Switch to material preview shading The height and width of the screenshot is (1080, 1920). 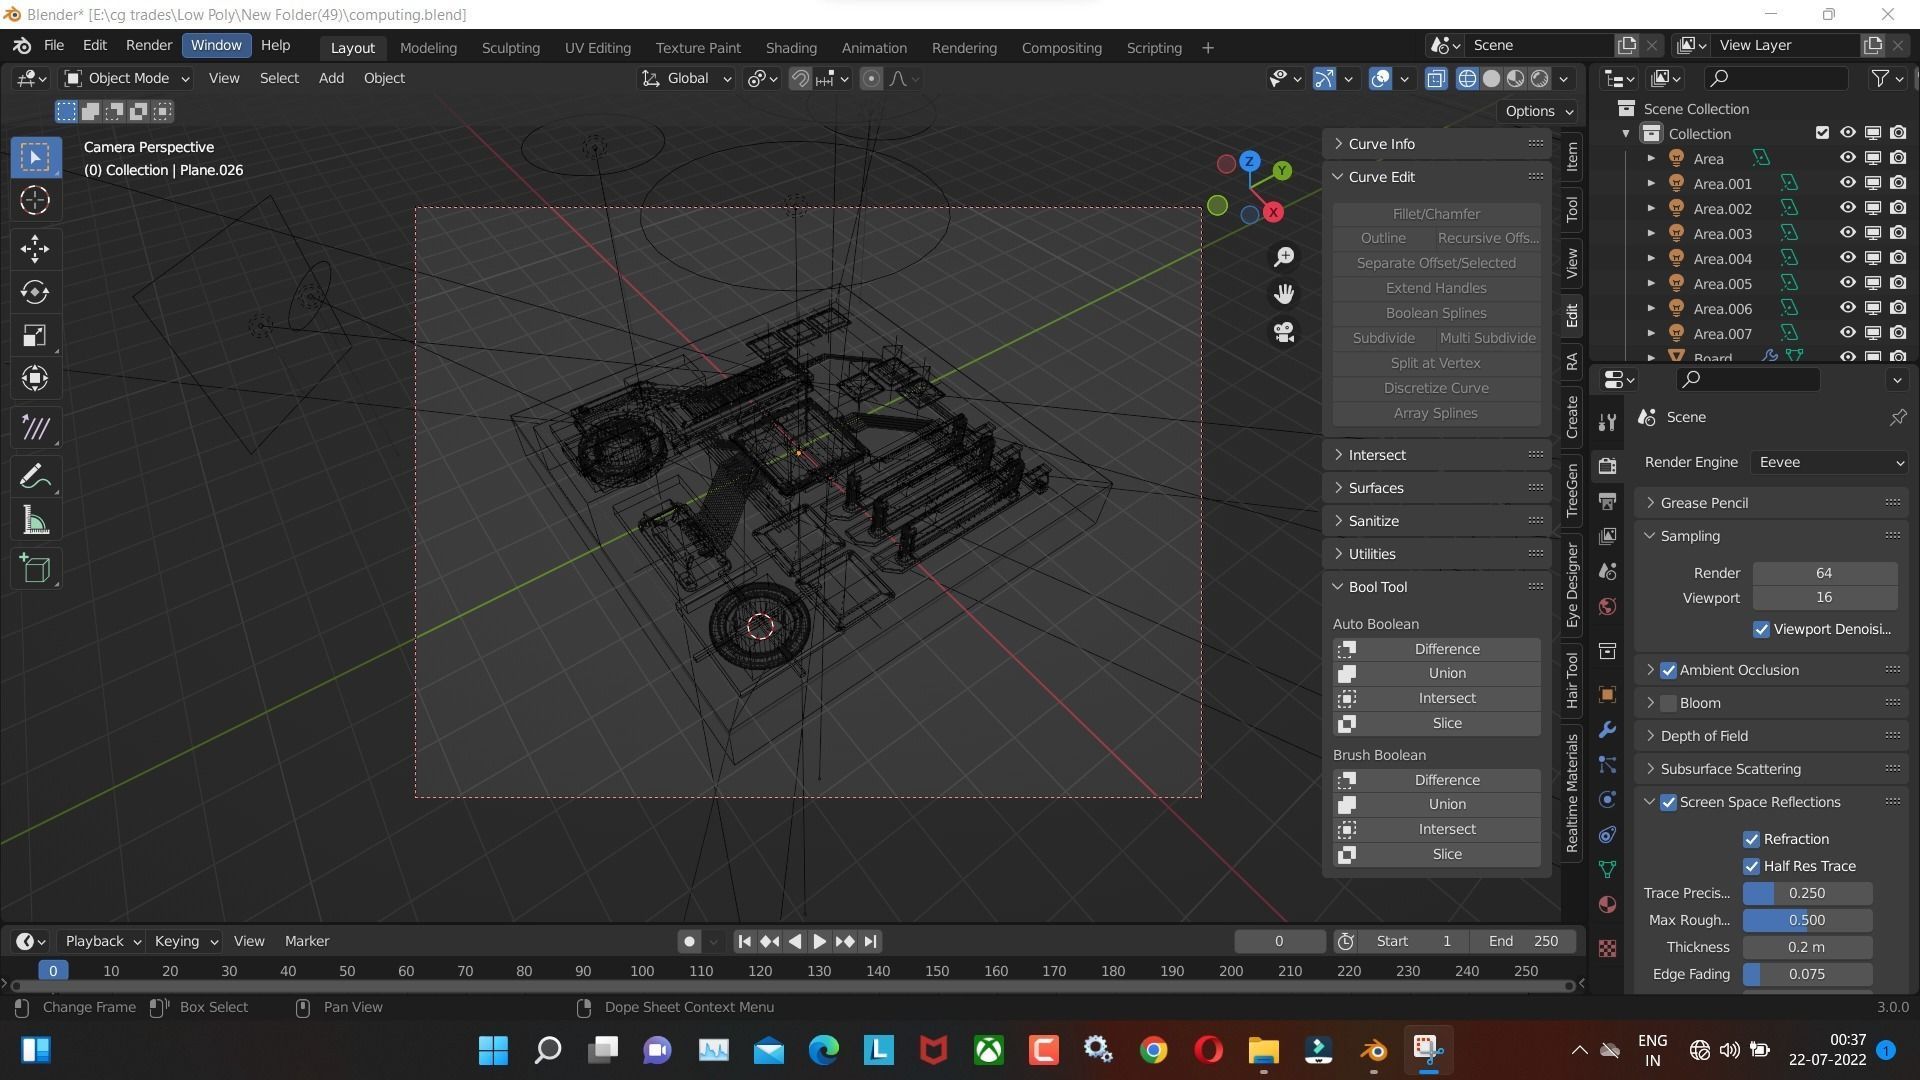1516,78
